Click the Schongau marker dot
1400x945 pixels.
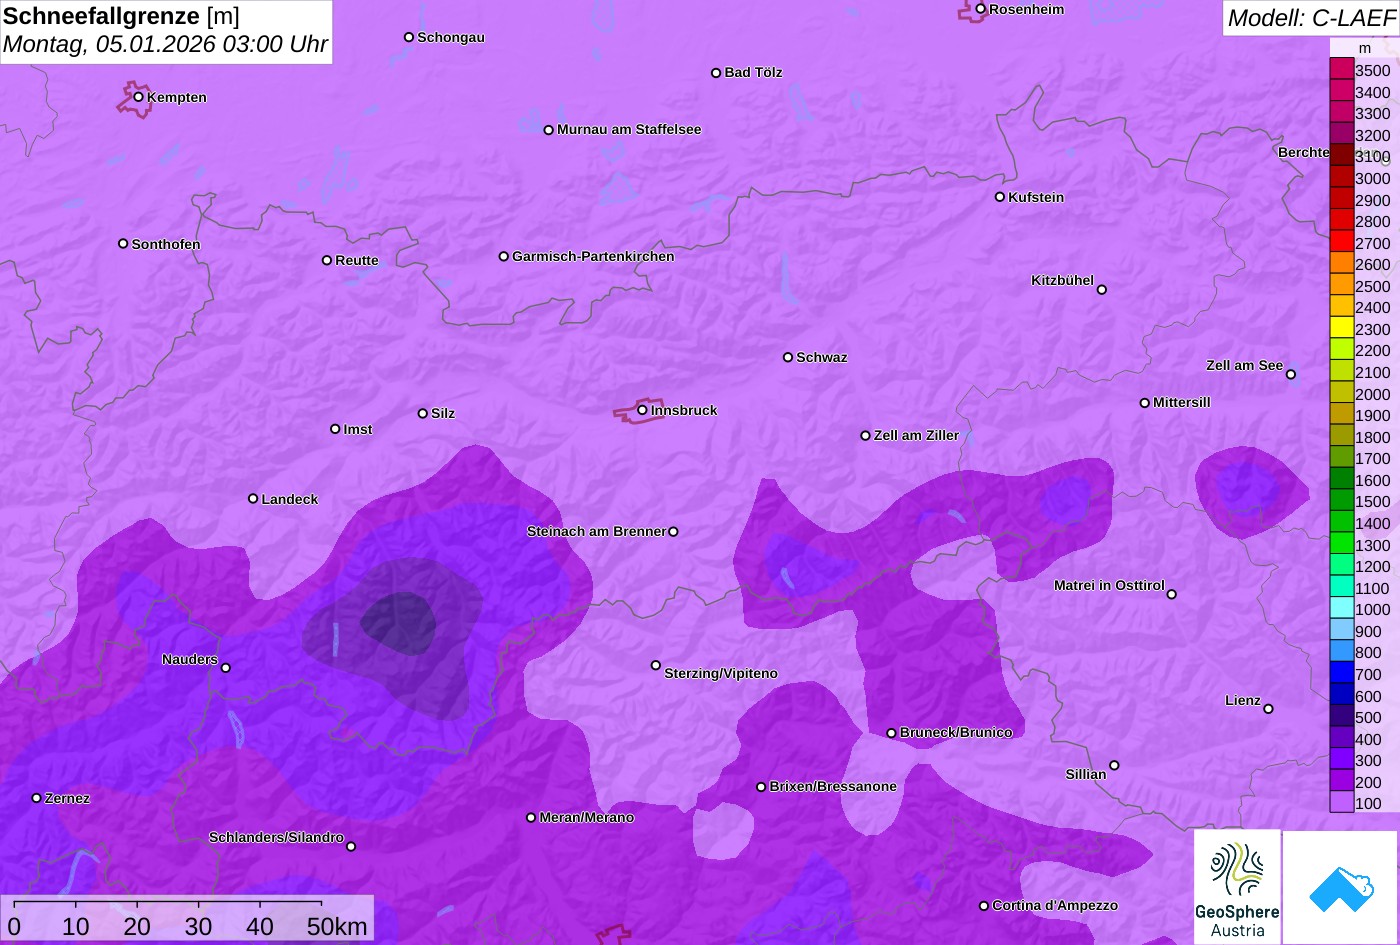(x=409, y=37)
